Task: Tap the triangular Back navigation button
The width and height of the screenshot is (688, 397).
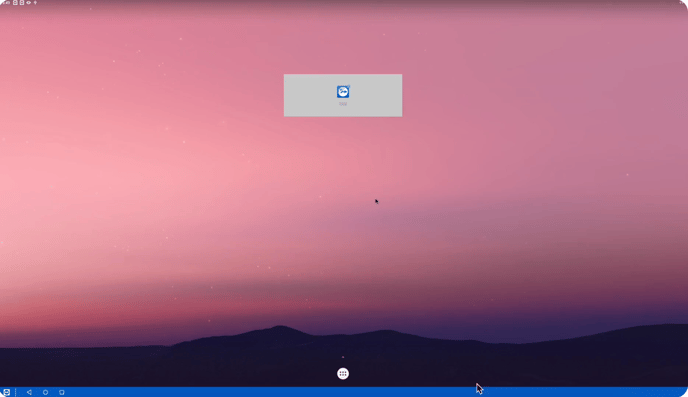Action: point(29,392)
